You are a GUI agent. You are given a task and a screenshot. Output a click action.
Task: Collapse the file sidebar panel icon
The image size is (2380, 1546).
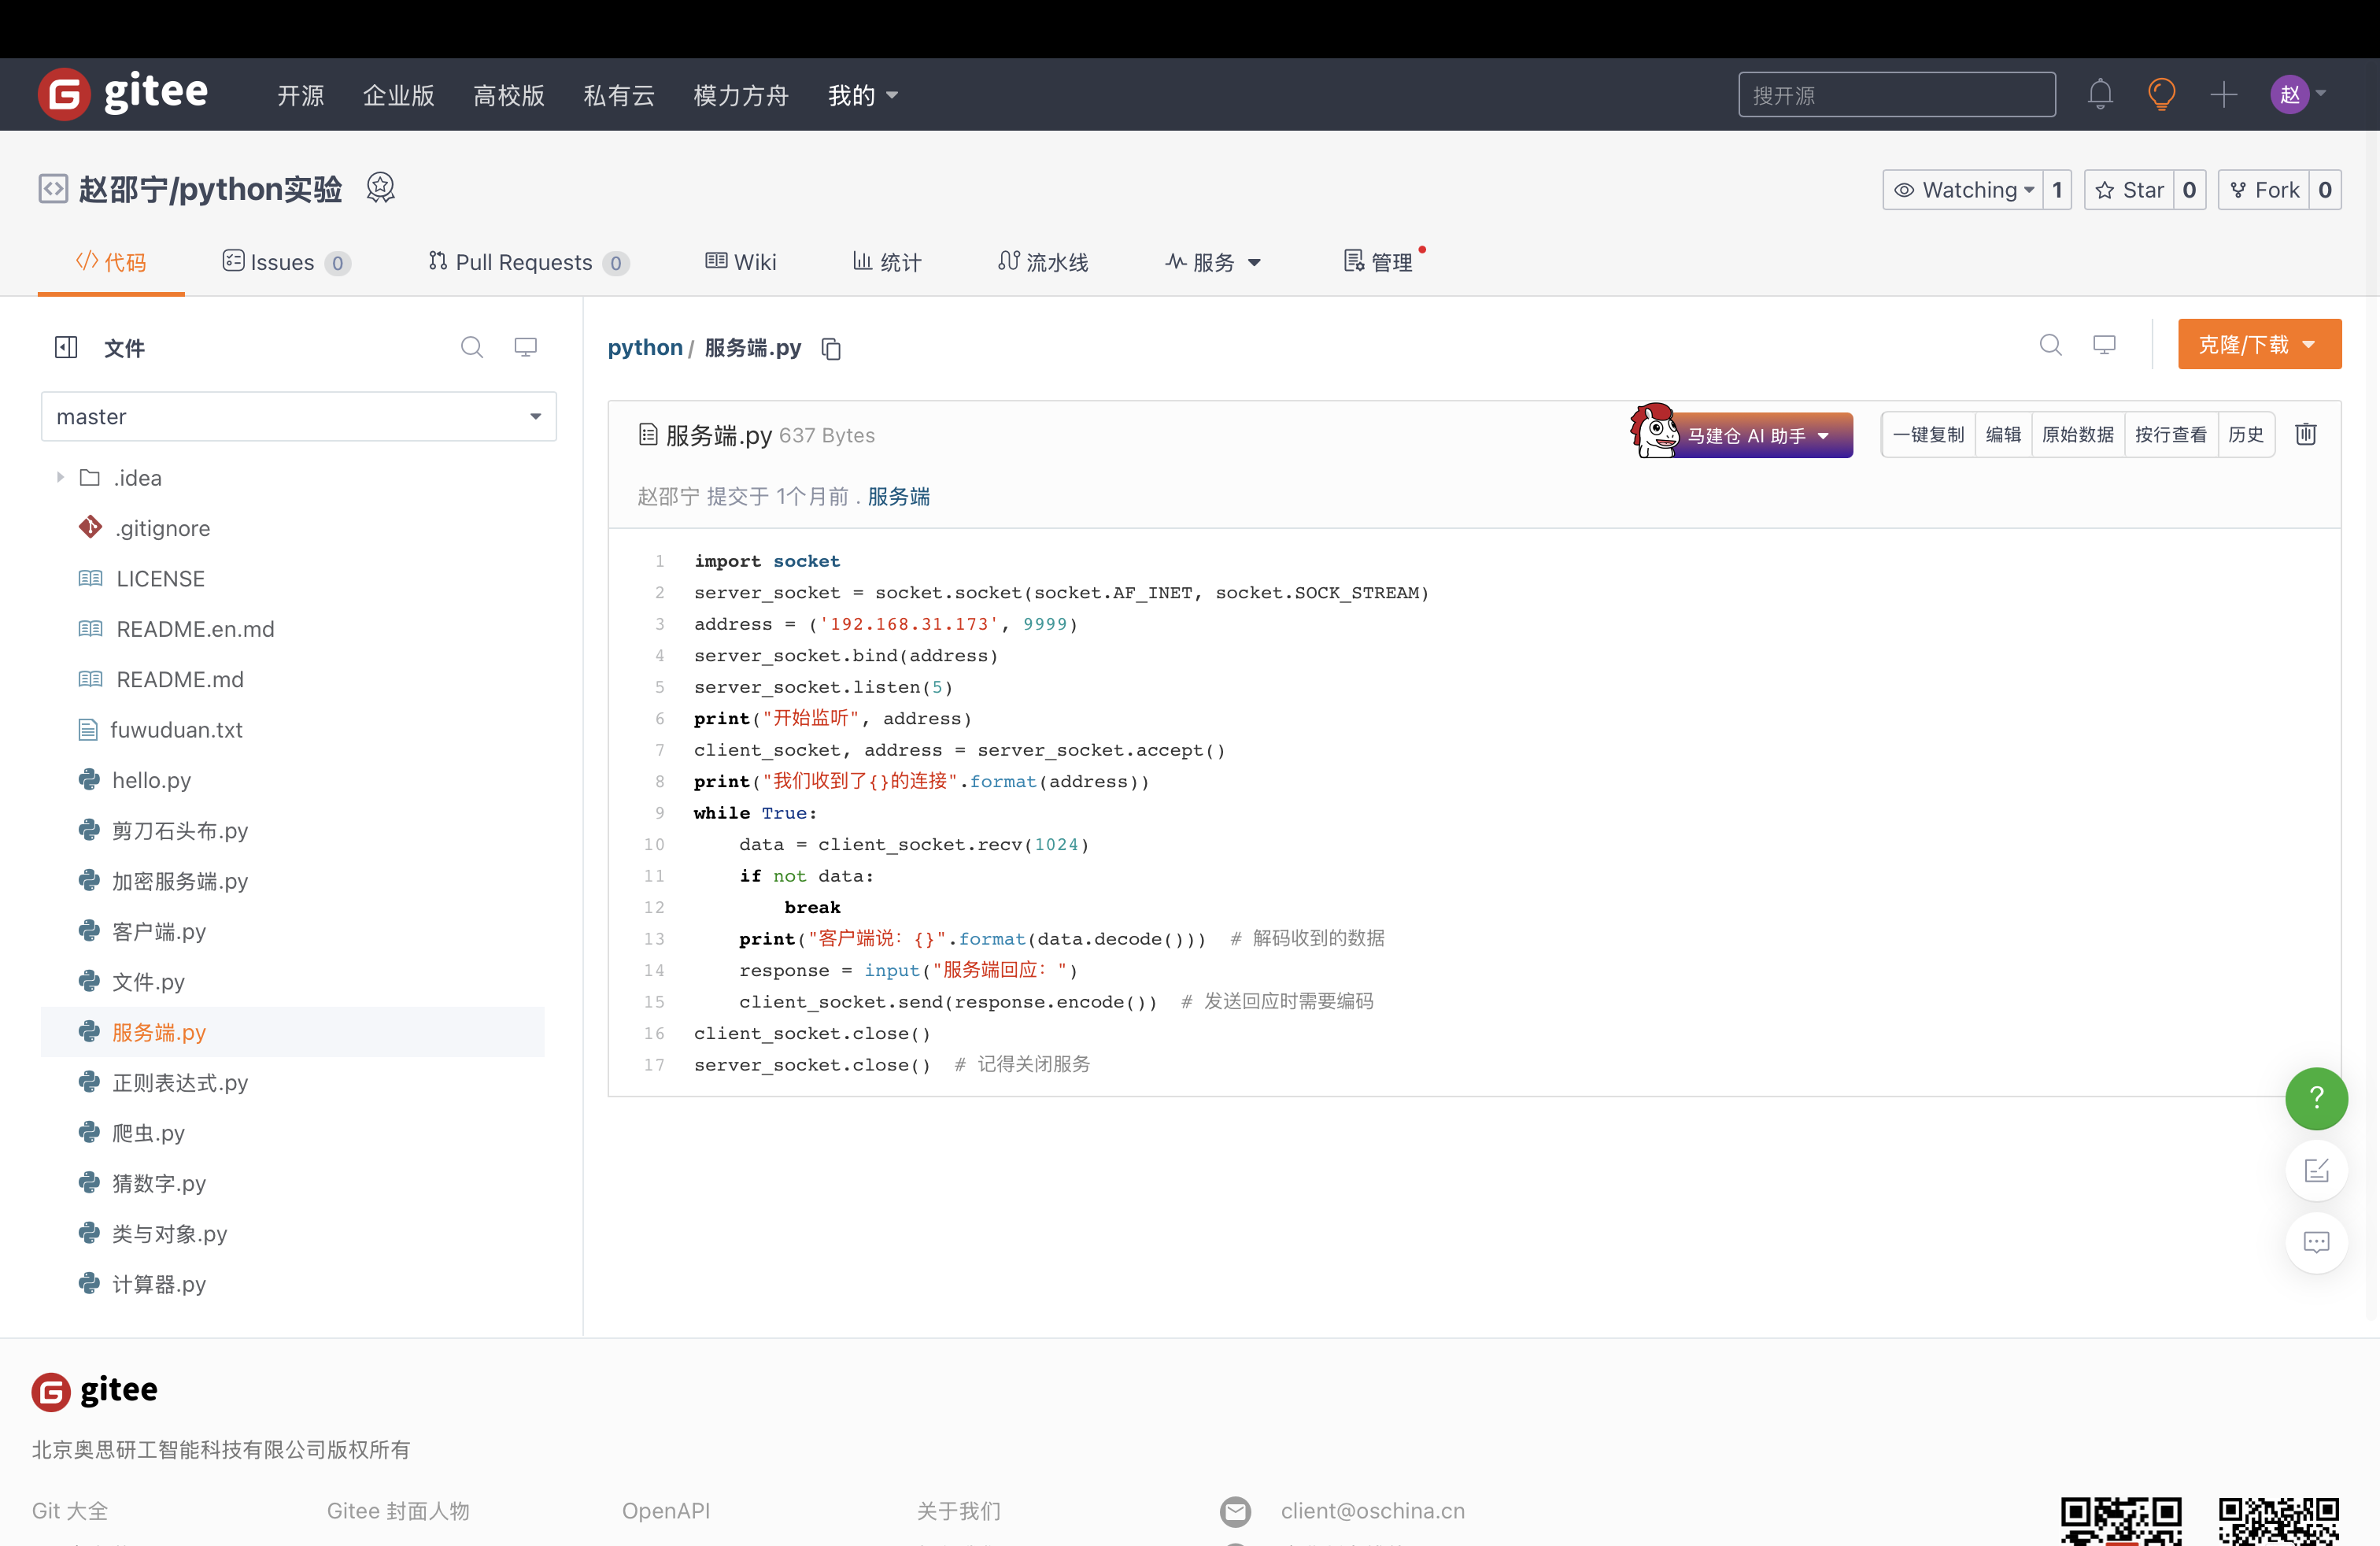click(66, 348)
